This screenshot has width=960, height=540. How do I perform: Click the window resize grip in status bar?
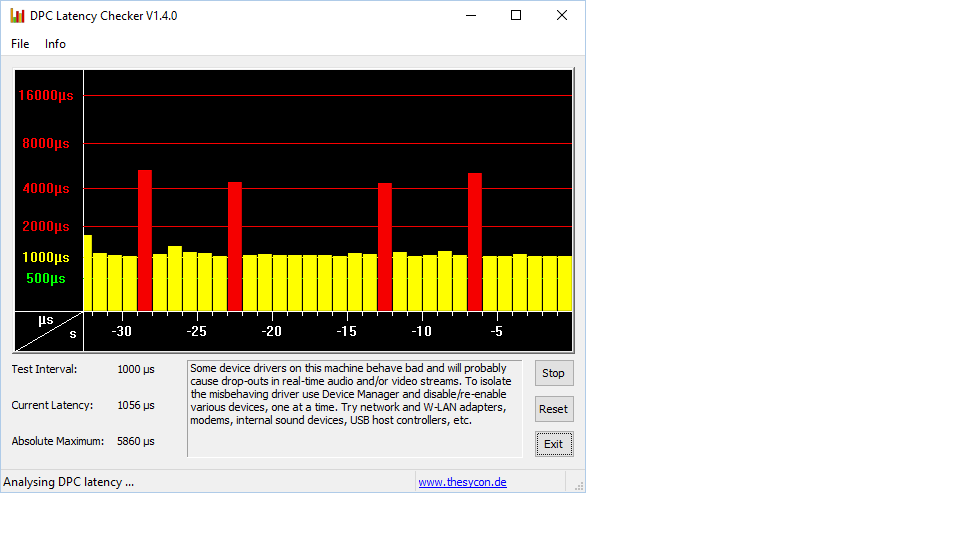click(x=579, y=486)
